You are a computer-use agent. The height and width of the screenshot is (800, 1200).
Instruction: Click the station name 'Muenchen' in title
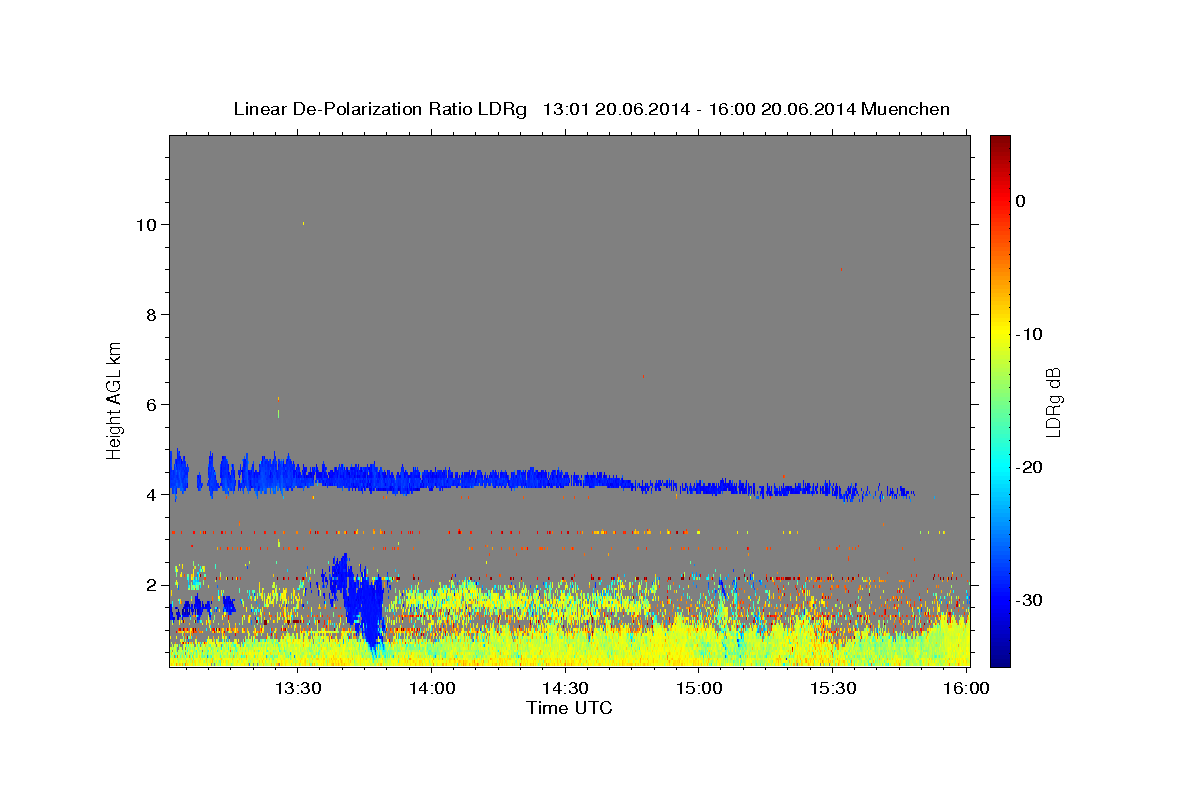(905, 109)
